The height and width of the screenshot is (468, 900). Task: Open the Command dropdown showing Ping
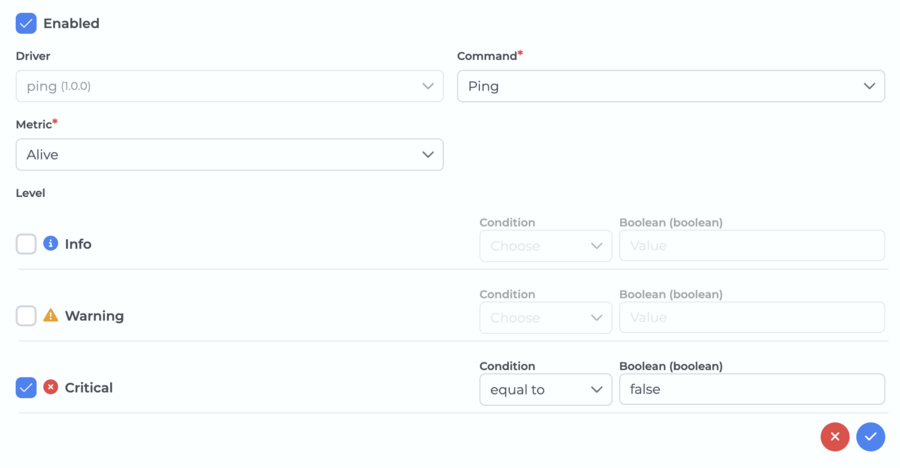pyautogui.click(x=671, y=86)
